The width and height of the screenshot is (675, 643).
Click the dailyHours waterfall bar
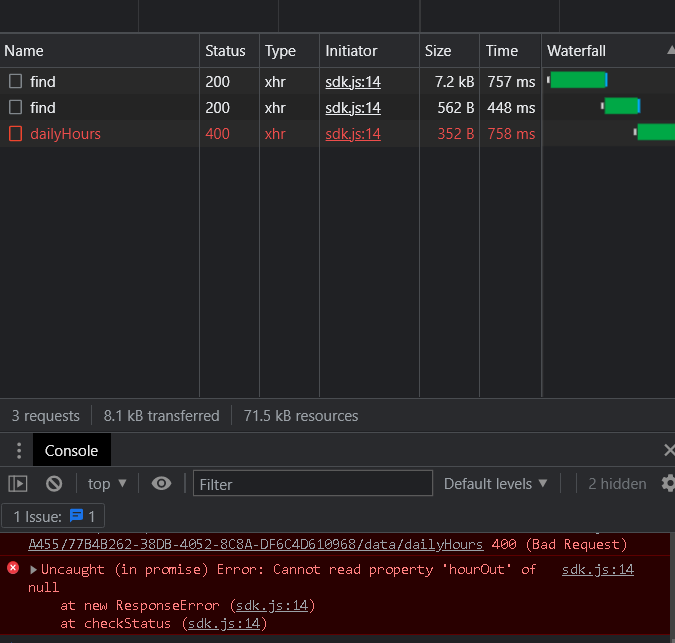656,132
